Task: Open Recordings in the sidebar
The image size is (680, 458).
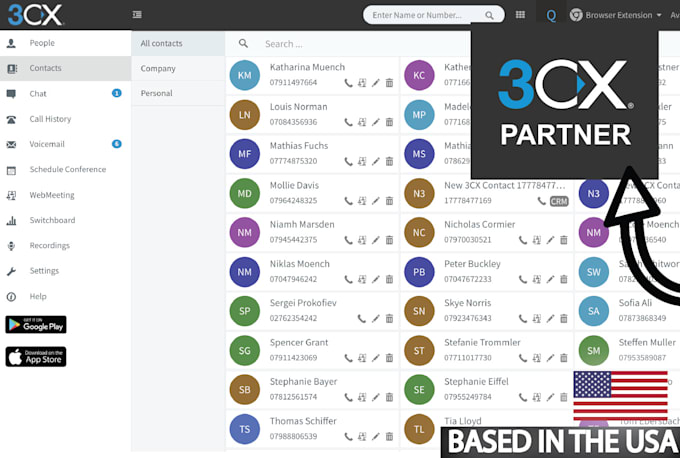Action: click(x=65, y=245)
